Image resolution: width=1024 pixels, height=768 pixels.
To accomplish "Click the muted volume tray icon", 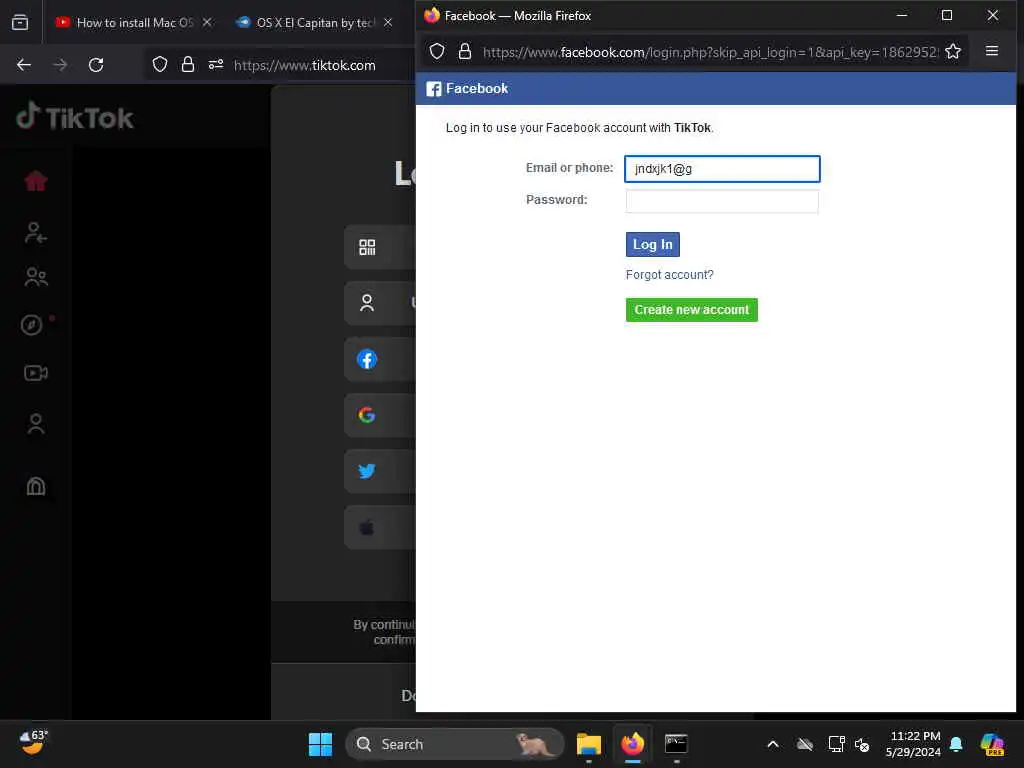I will [x=862, y=744].
